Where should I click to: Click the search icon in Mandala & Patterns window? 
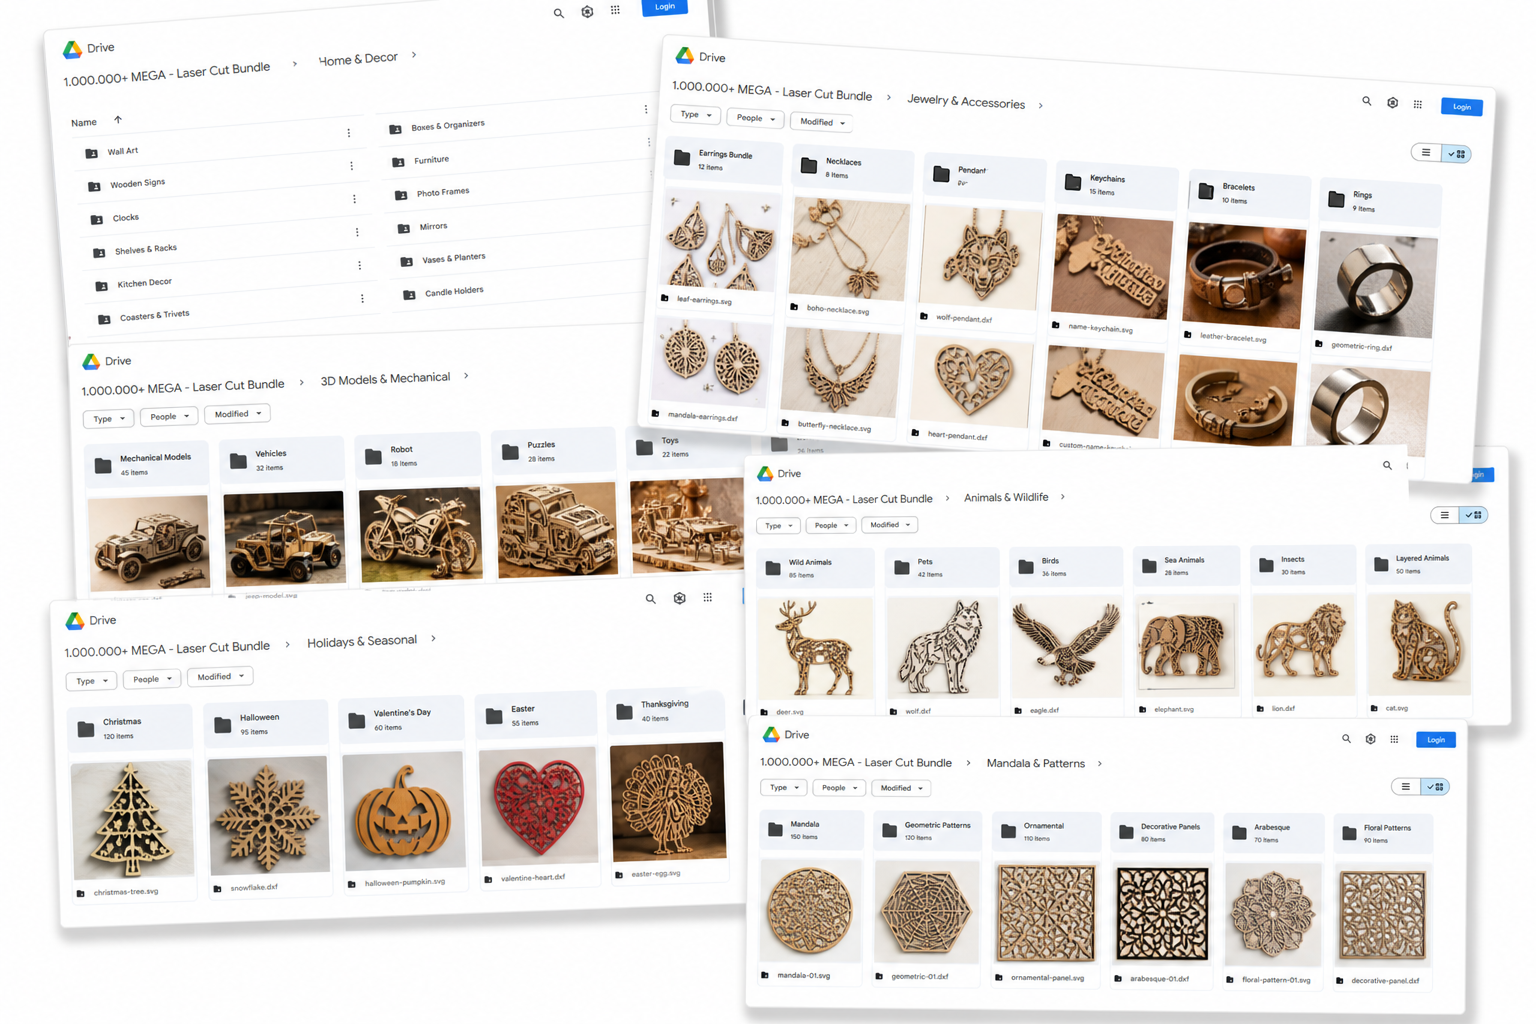coord(1346,739)
